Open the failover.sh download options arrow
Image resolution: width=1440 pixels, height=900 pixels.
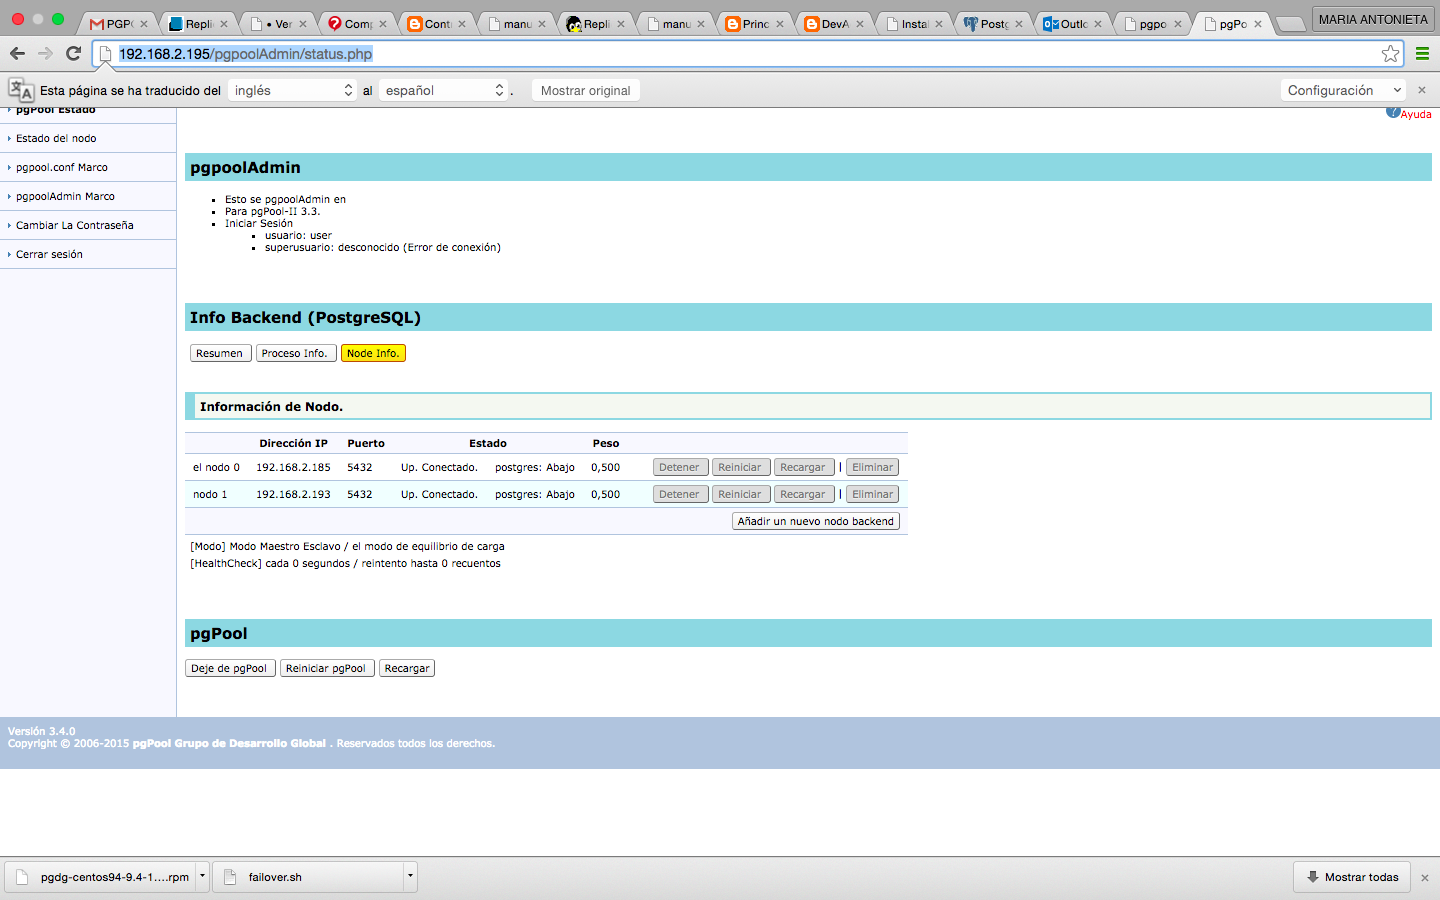(x=410, y=877)
